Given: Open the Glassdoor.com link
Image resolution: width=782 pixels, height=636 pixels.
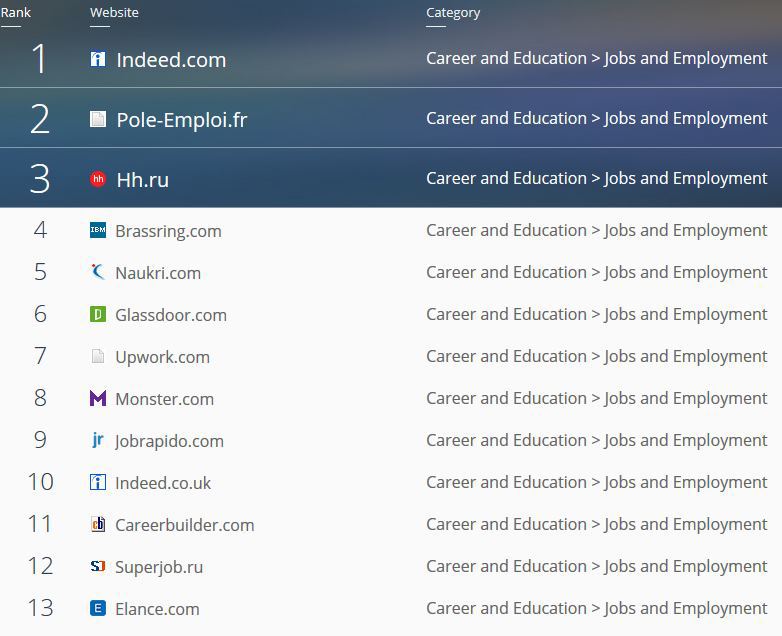Looking at the screenshot, I should point(171,315).
